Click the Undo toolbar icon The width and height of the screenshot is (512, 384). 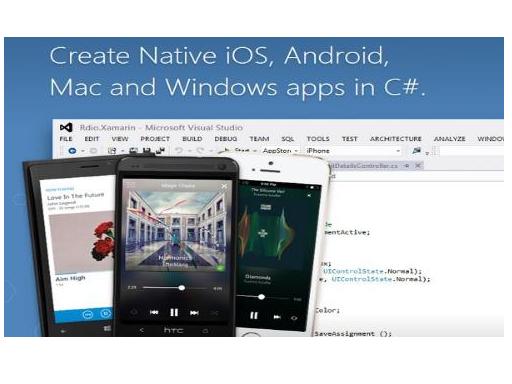click(x=179, y=151)
